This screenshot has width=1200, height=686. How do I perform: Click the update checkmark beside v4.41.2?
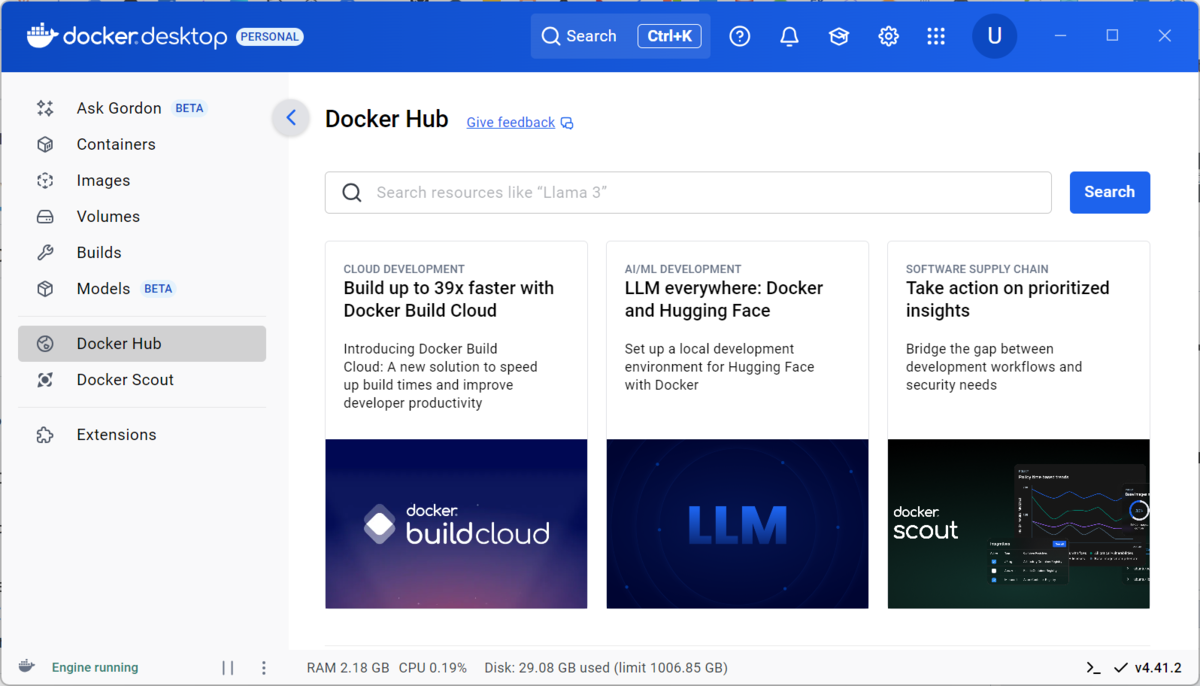point(1121,667)
